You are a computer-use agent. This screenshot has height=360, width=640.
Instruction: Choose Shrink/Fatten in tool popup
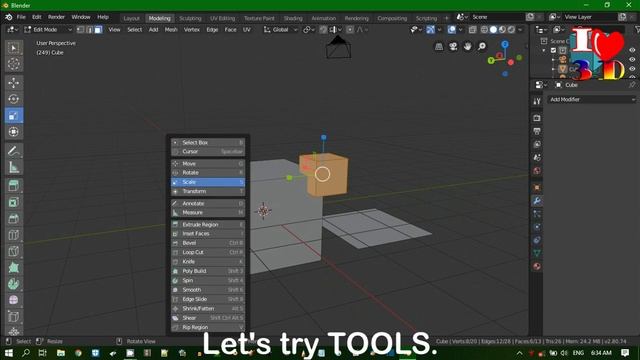coord(208,309)
